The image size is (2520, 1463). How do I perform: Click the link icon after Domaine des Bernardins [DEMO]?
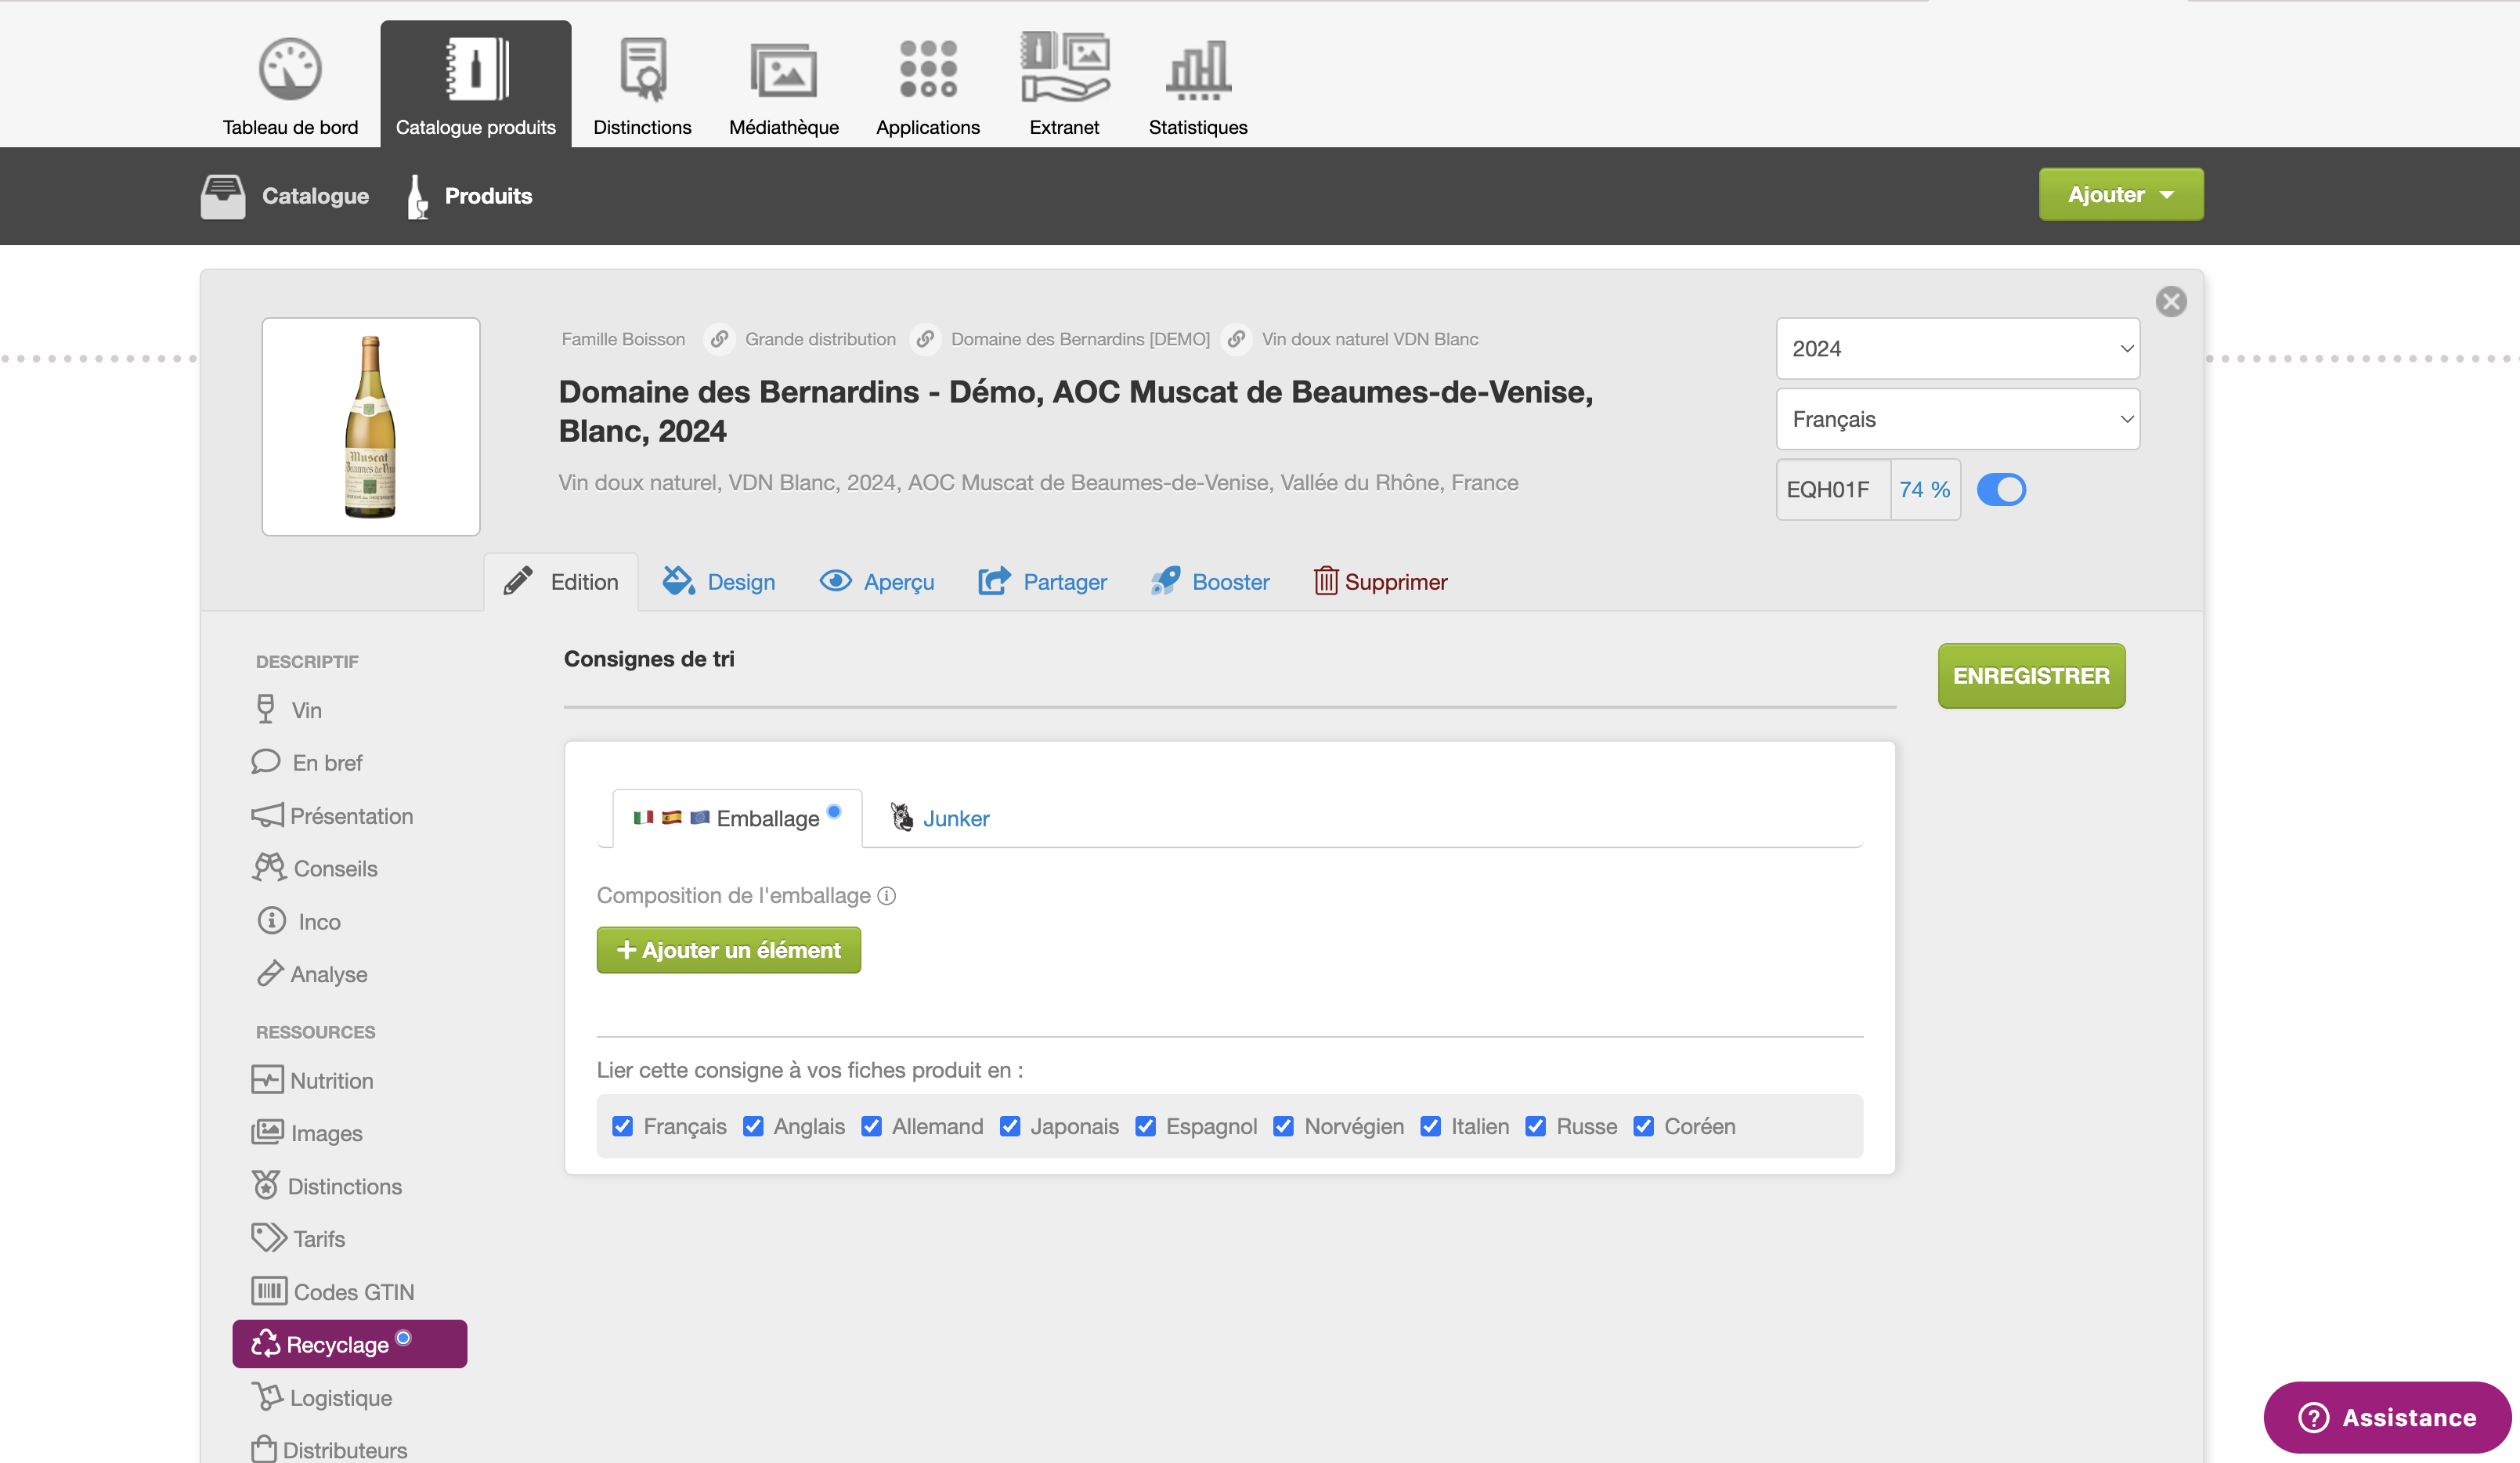[1236, 339]
